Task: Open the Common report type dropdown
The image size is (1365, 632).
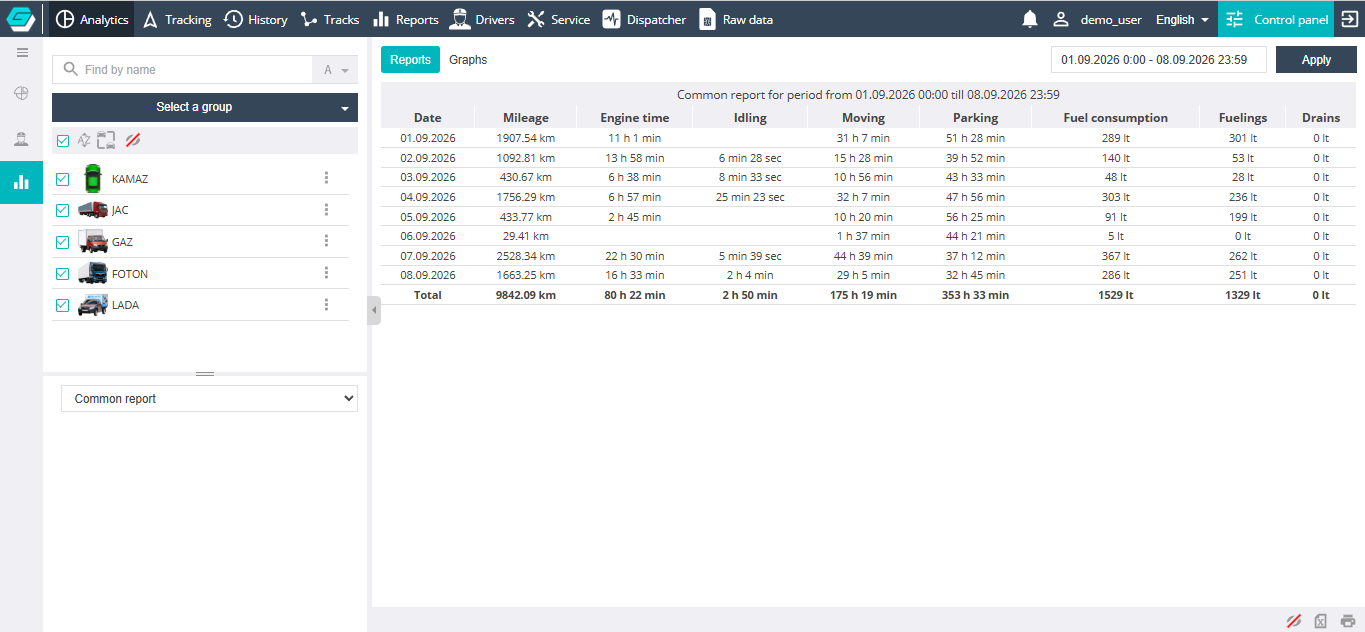Action: tap(210, 399)
